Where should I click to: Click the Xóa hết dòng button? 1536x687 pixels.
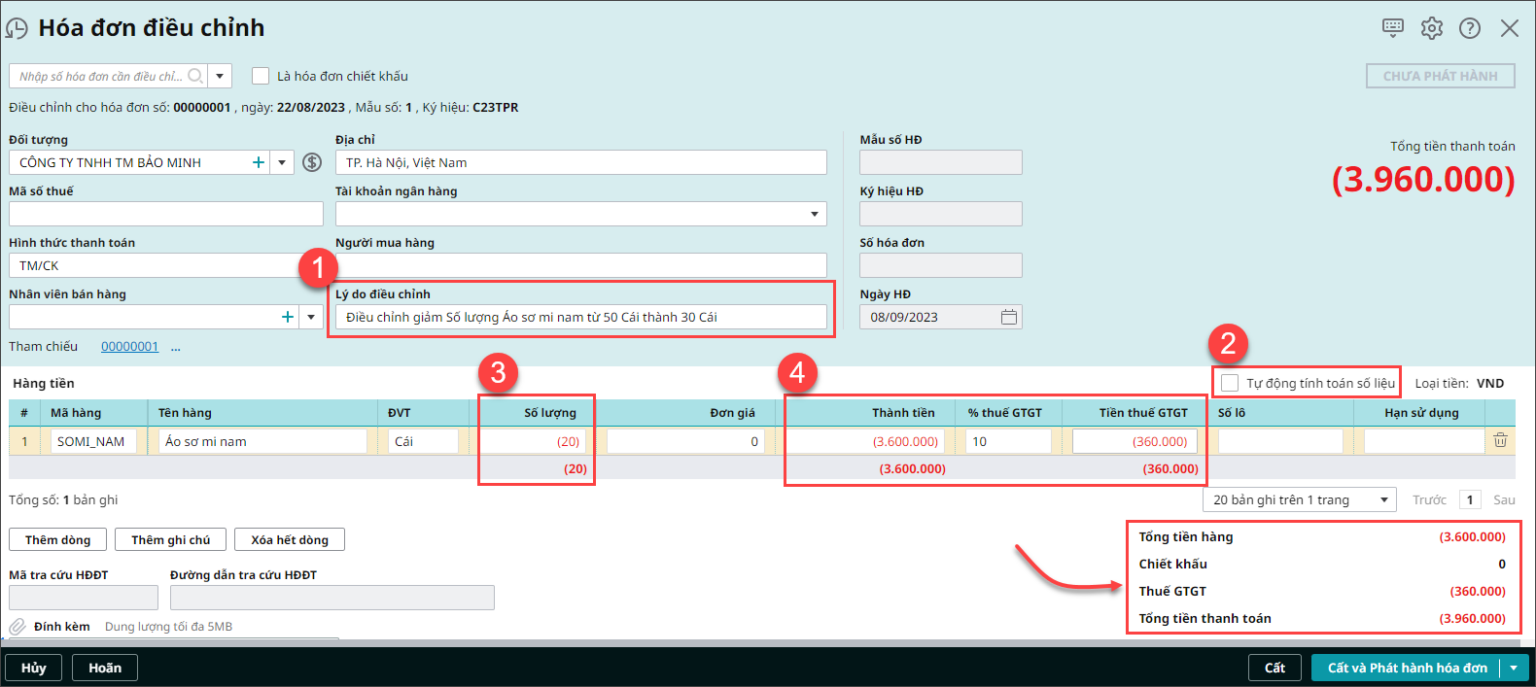[290, 540]
